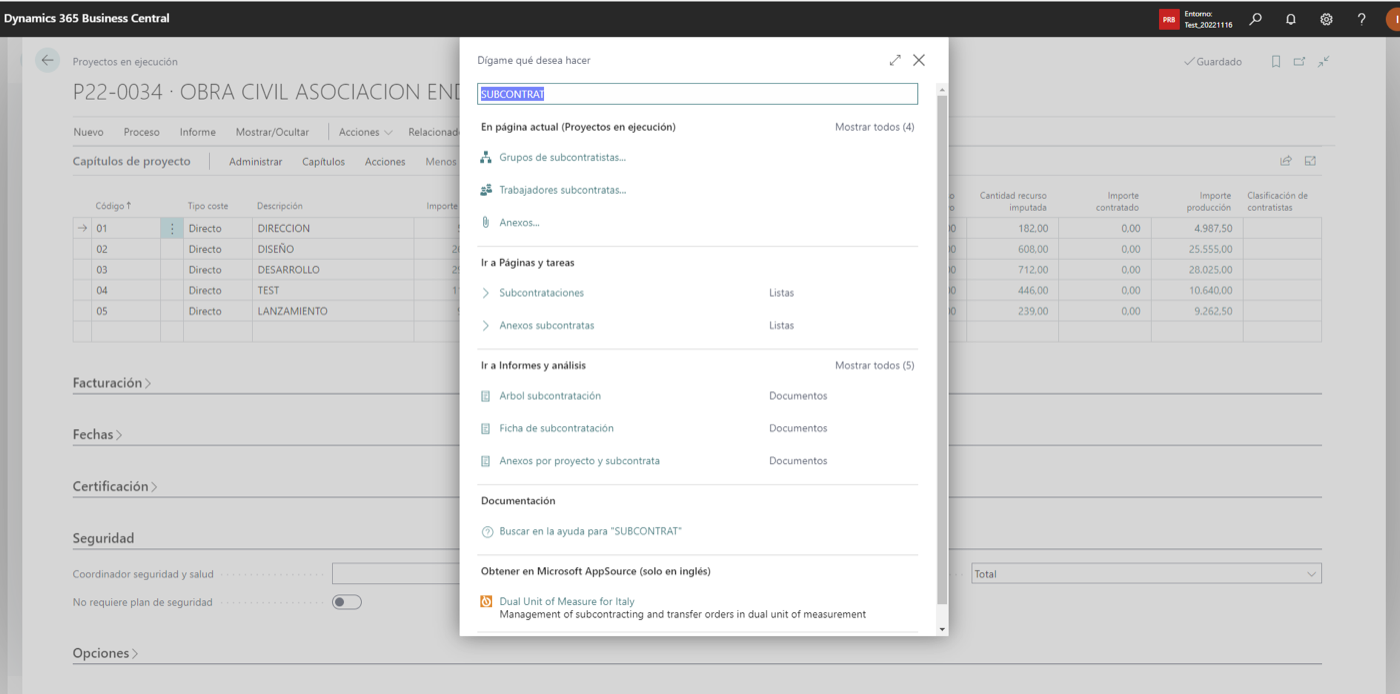Expand the Certificación section
The width and height of the screenshot is (1400, 694).
coord(115,486)
